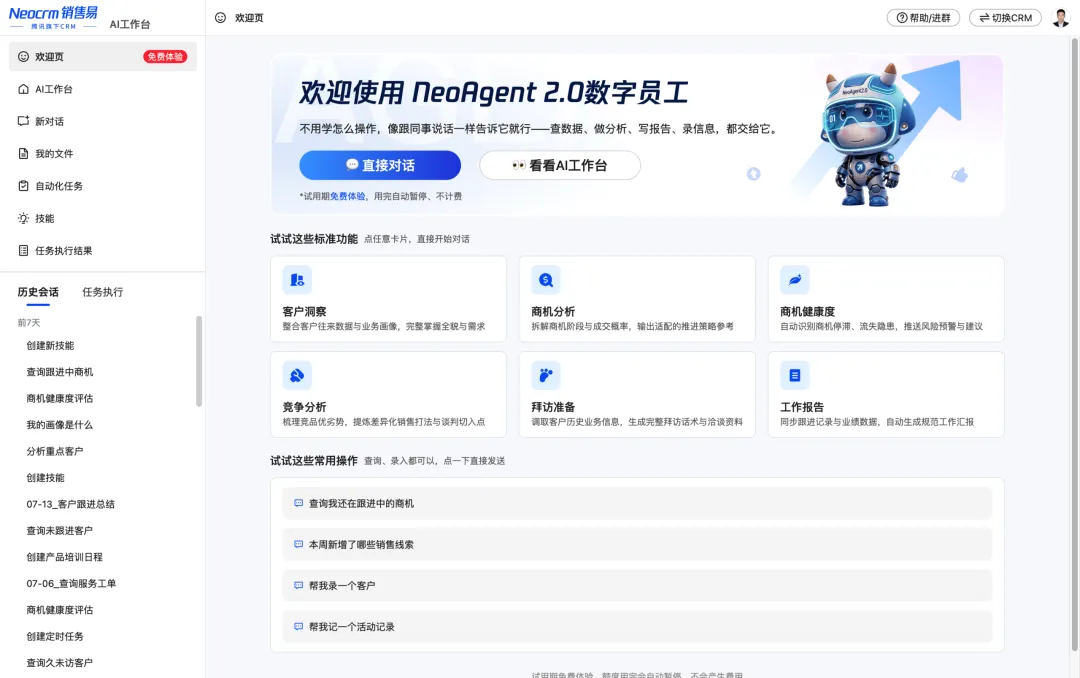
Task: Click the smiley icon beside 欢迎页 in sidebar
Action: pyautogui.click(x=23, y=56)
